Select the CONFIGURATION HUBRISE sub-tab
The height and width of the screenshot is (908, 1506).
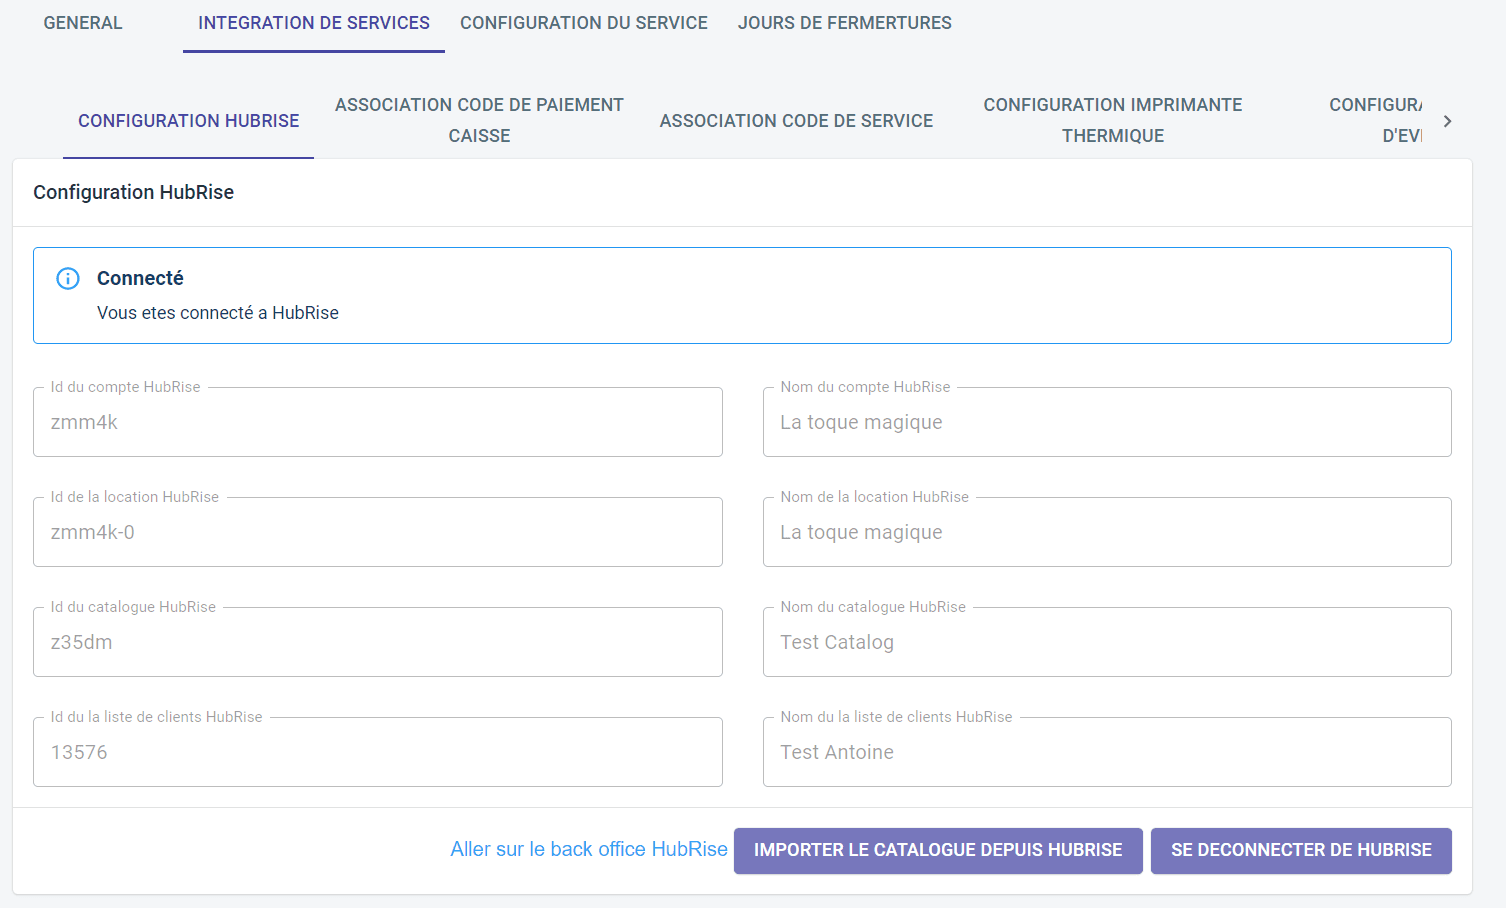pyautogui.click(x=188, y=121)
